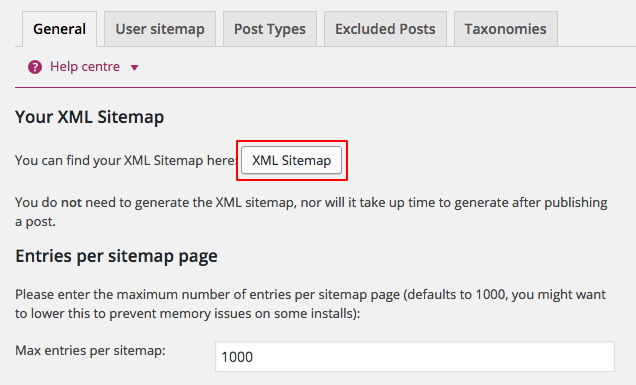Image resolution: width=636 pixels, height=385 pixels.
Task: Click the 1000 value in the entries field
Action: point(237,357)
